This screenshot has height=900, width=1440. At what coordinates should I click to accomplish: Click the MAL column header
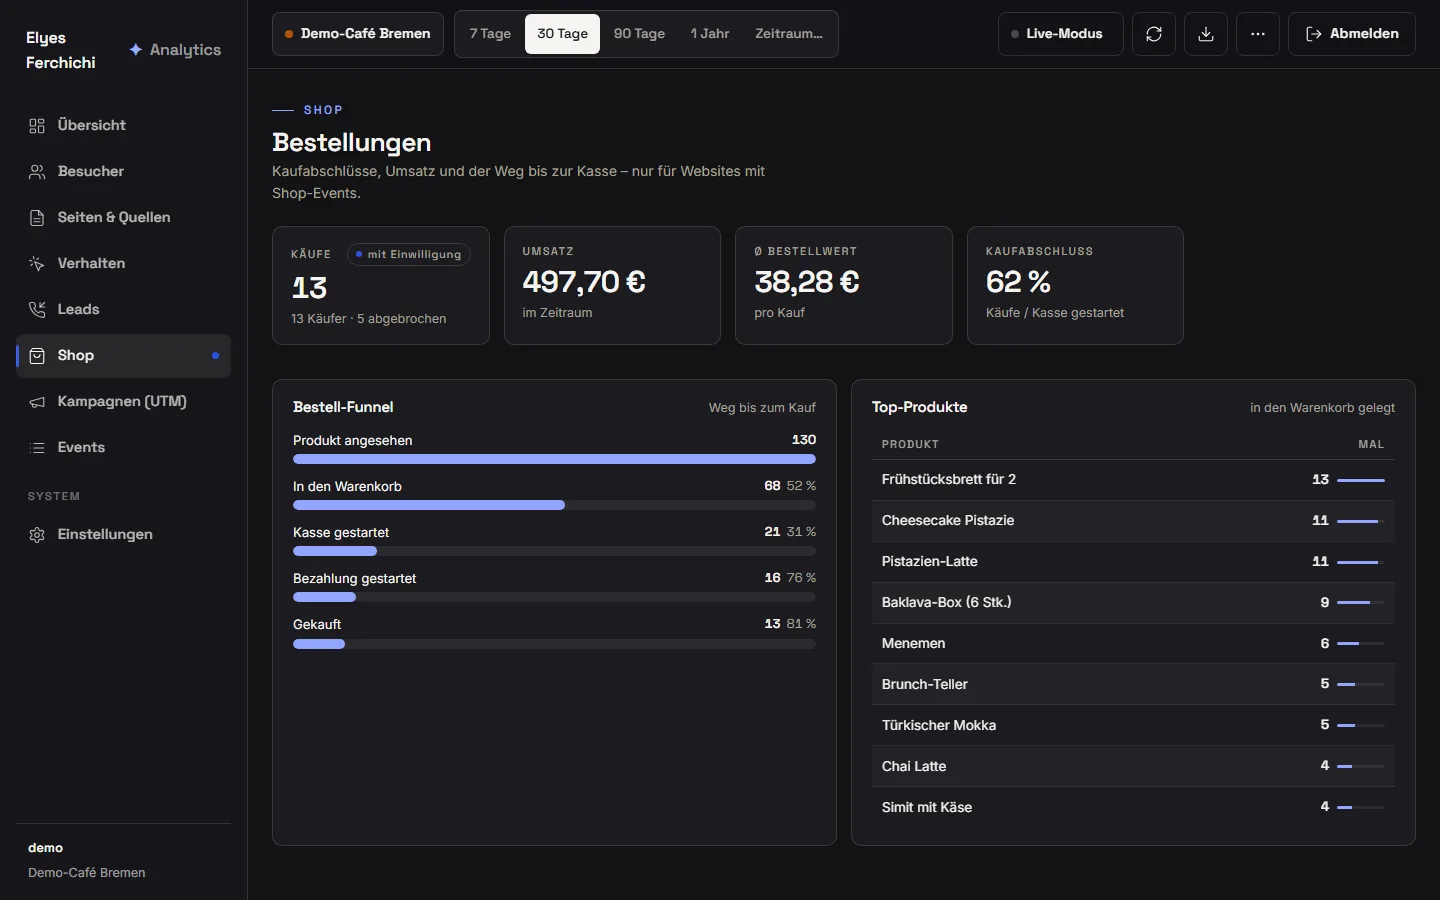click(1371, 445)
